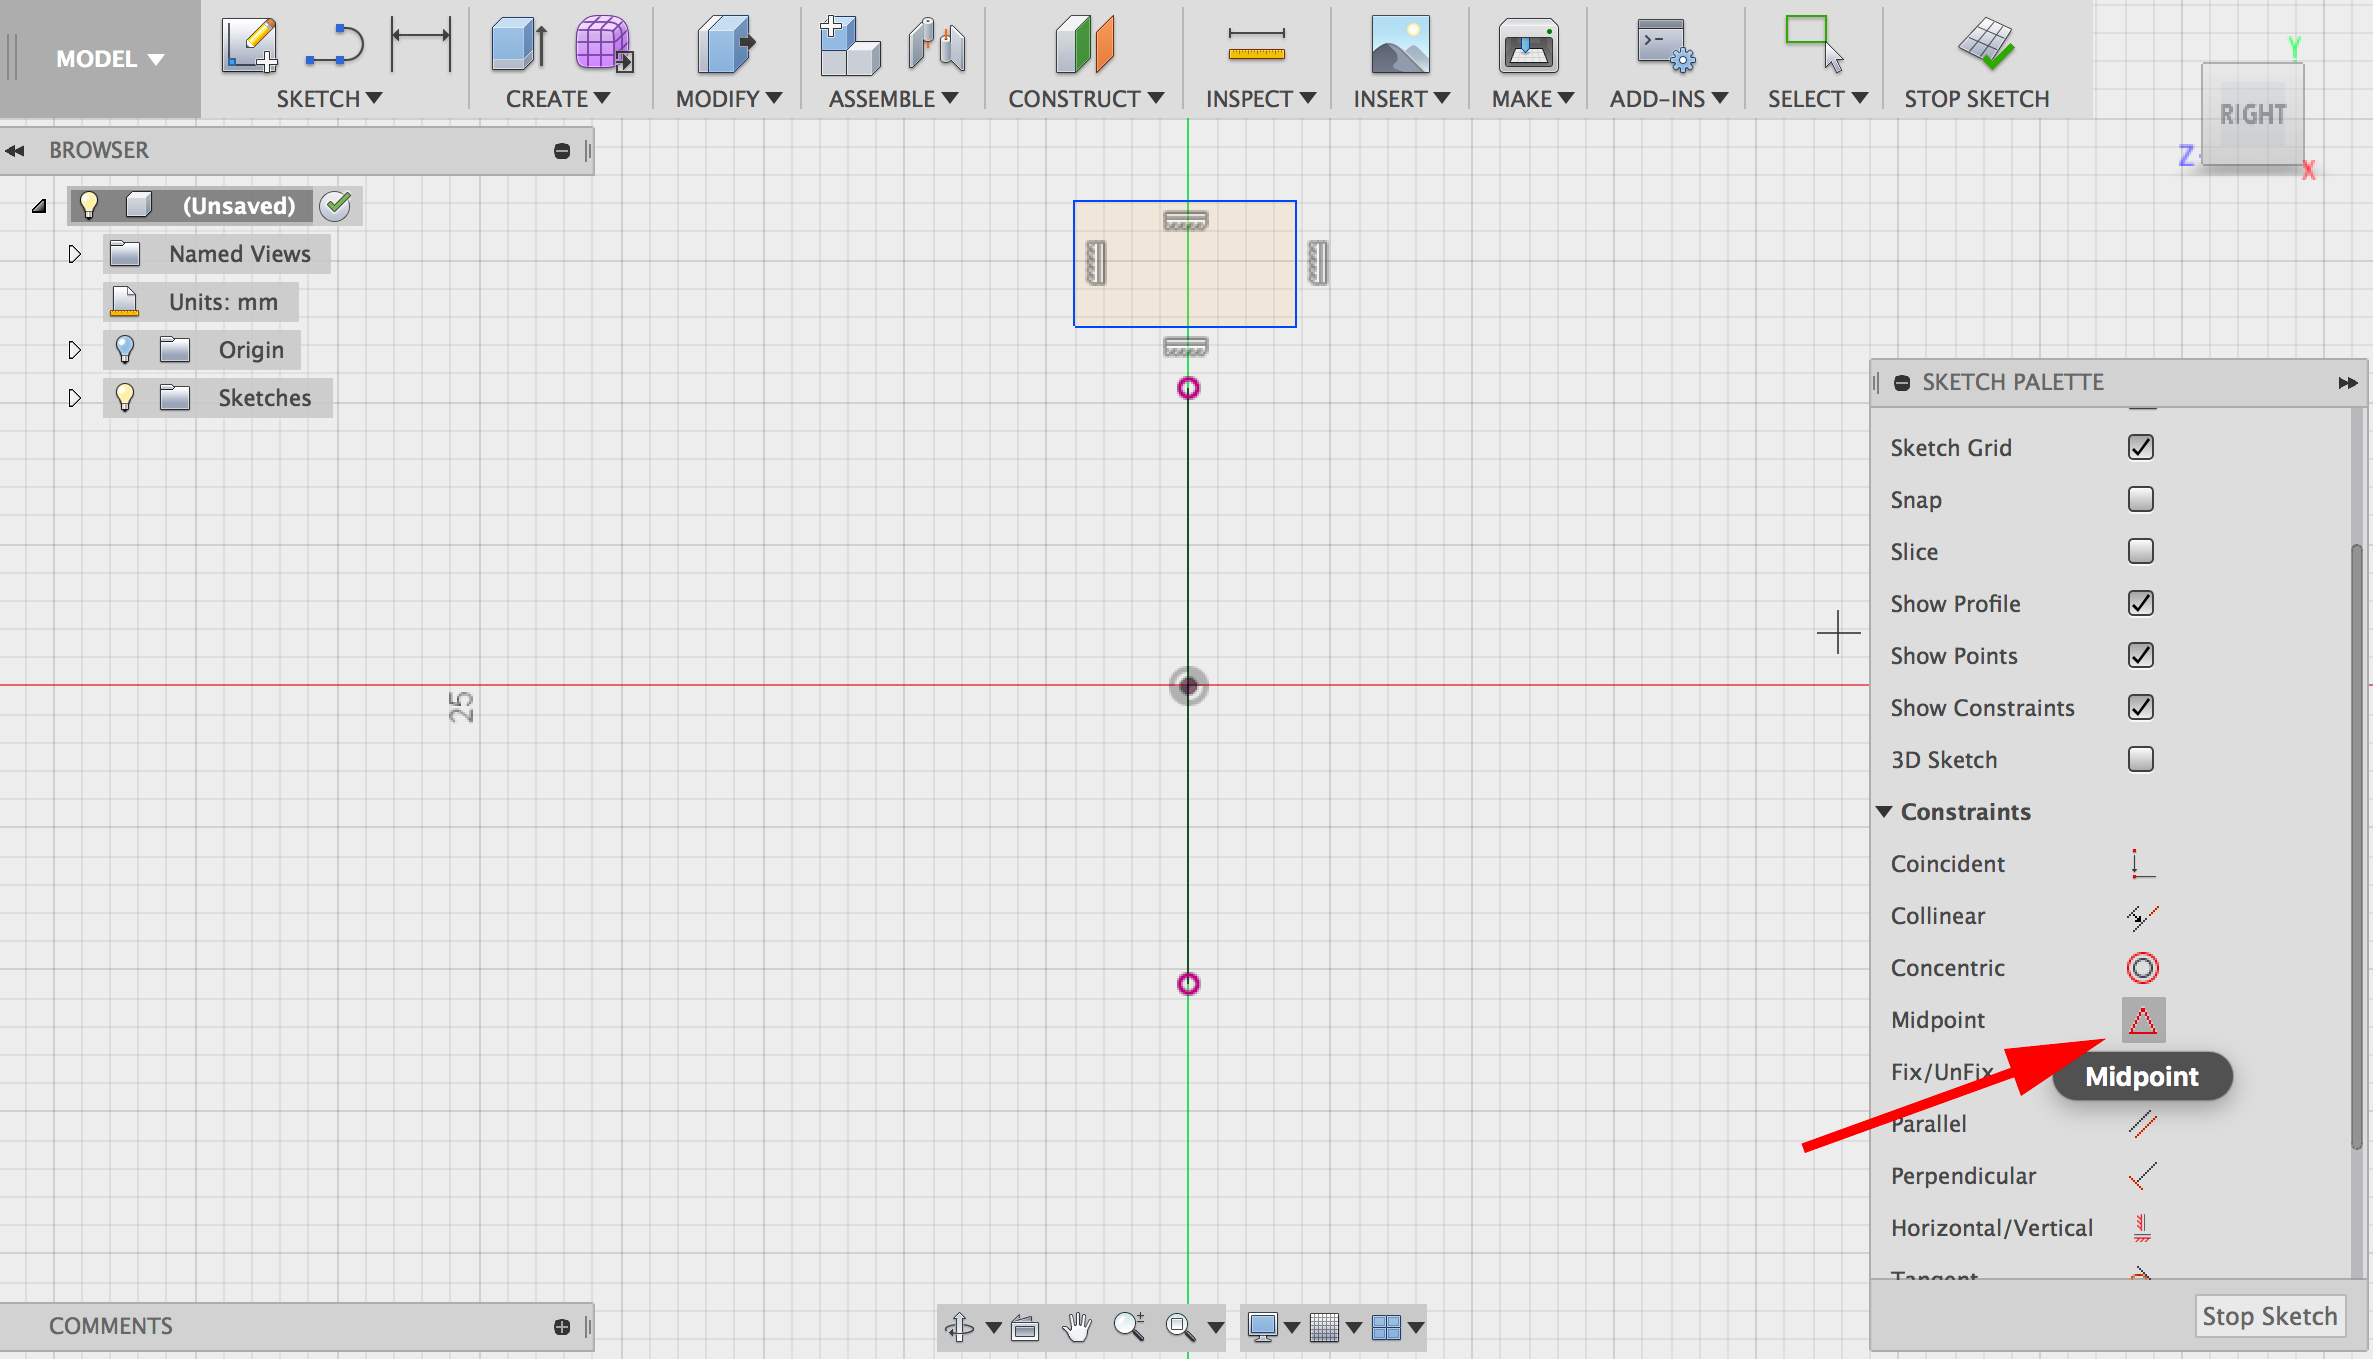Click the STOP SKETCH toolbar label
2373x1359 pixels.
(x=1976, y=99)
